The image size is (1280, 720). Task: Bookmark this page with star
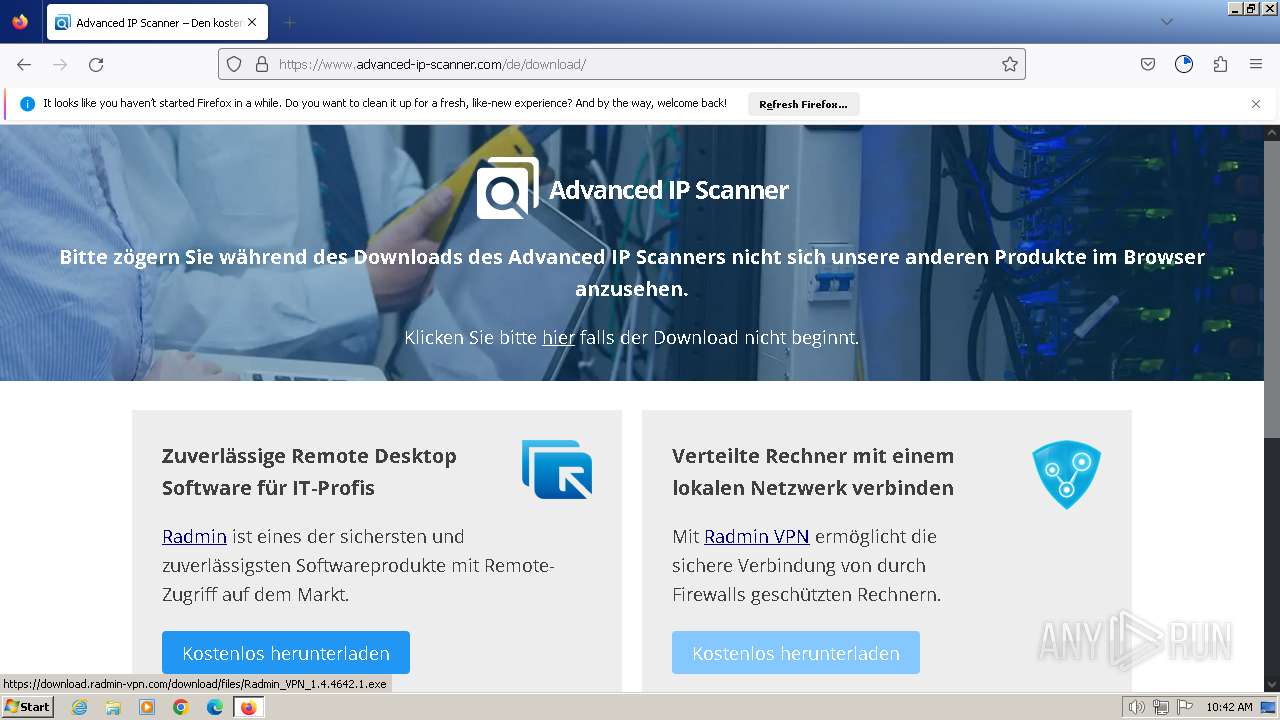[x=1010, y=64]
